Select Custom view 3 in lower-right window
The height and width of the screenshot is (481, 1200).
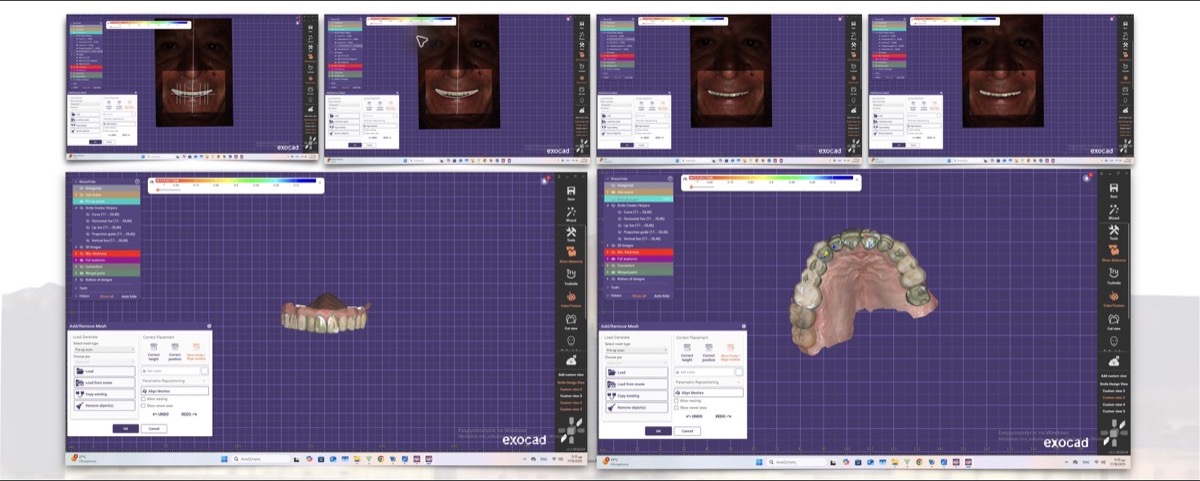pyautogui.click(x=1113, y=398)
